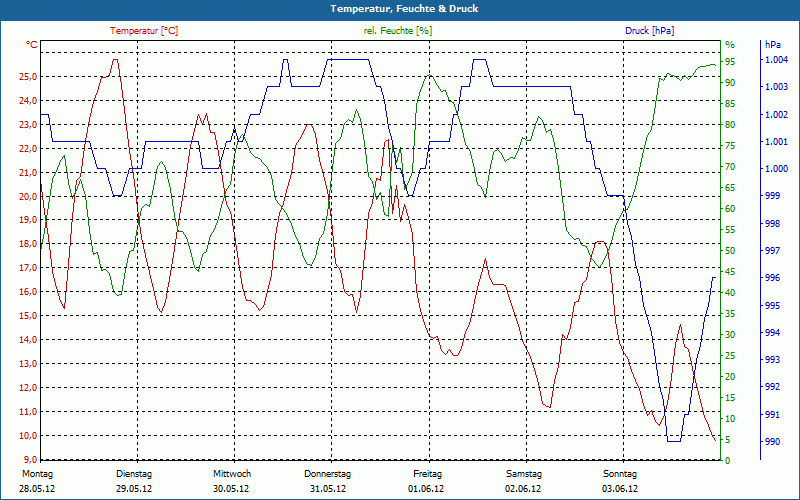
Task: Click the date '29.05.12'
Action: [134, 489]
